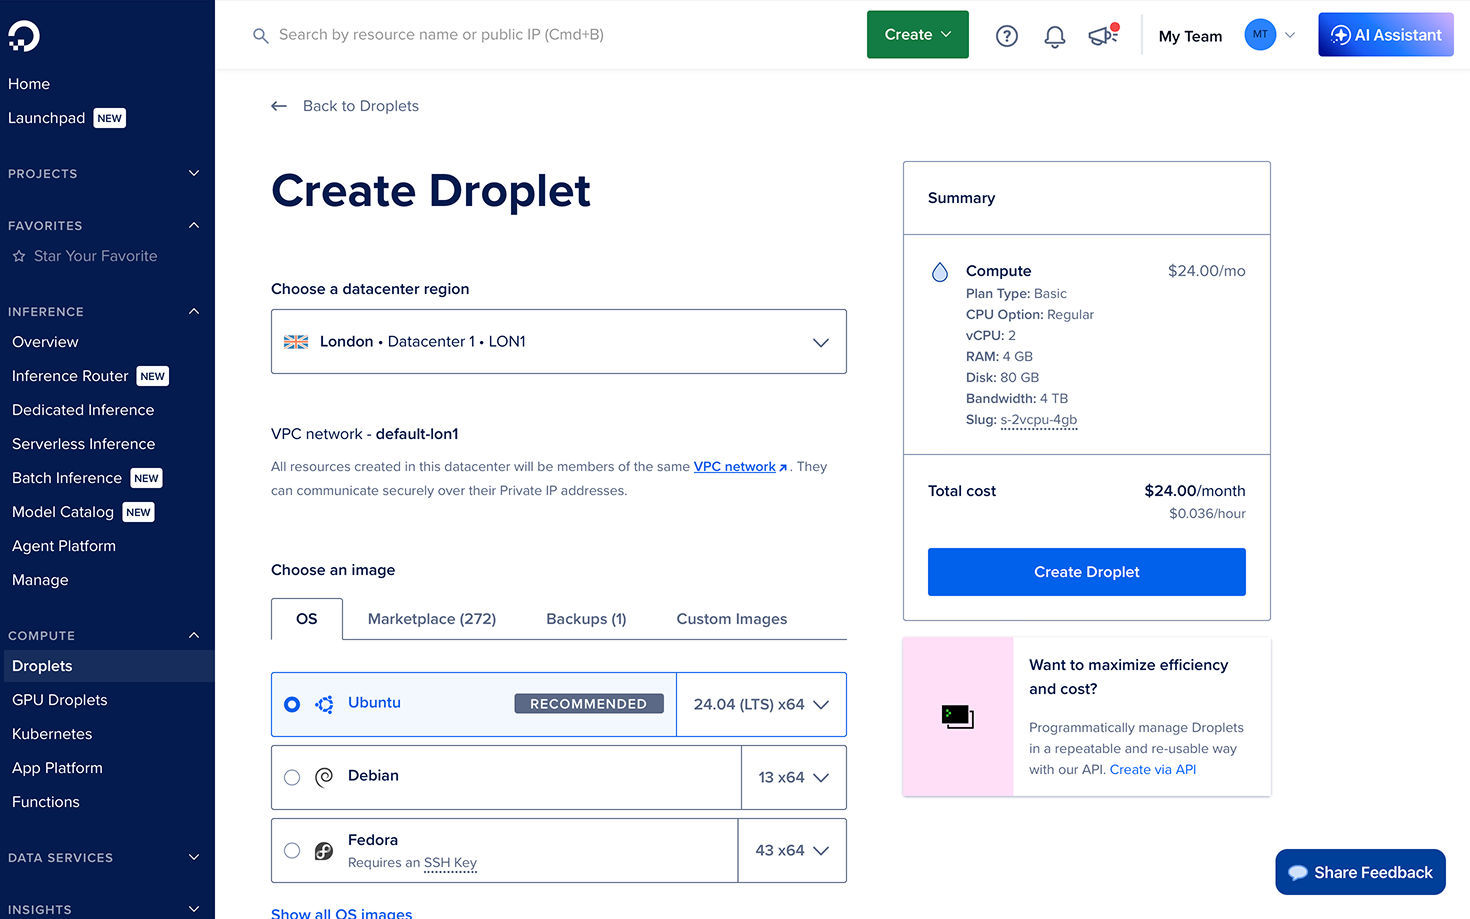Open the Create dropdown button

coord(918,35)
